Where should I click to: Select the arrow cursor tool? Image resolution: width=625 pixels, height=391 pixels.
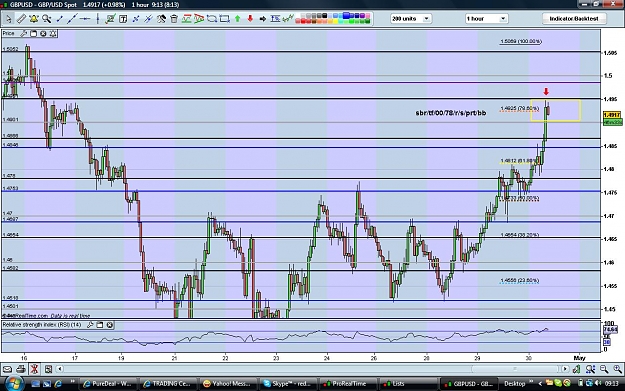tap(8, 19)
